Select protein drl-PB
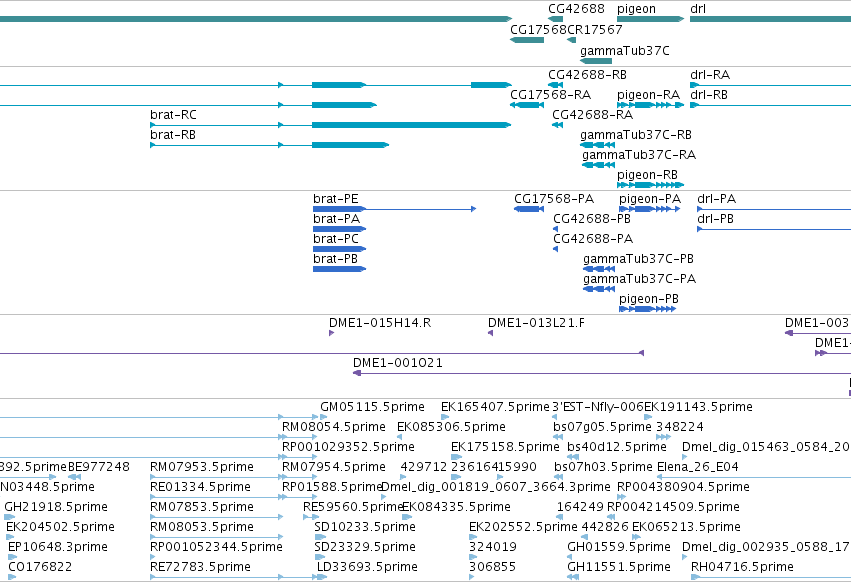The image size is (851, 582). click(715, 219)
